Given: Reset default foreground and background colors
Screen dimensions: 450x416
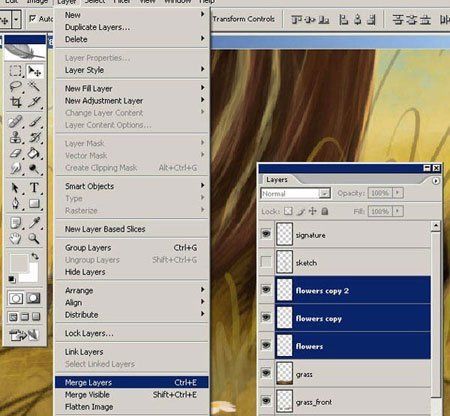Looking at the screenshot, I should [12, 279].
